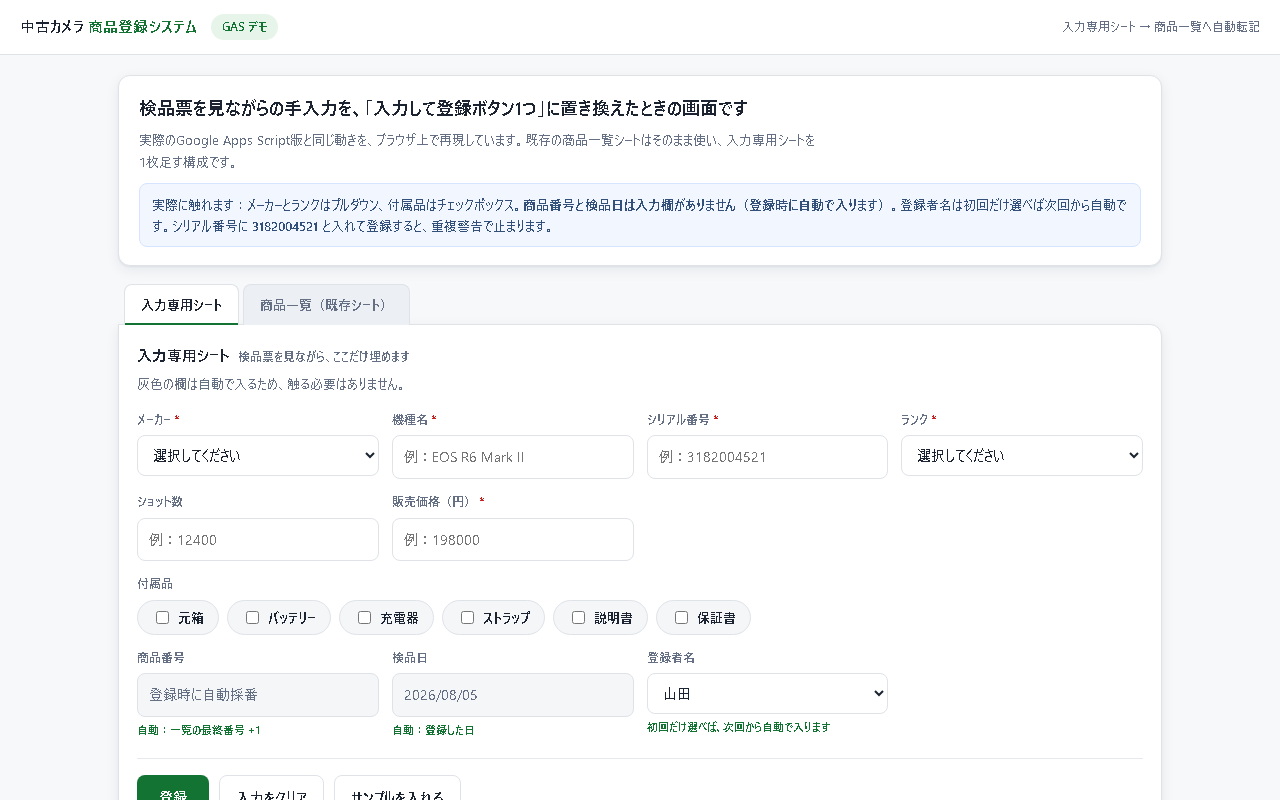
Task: Click the note 灰色の欄は自動で入るため、触る必要はありません。
Action: pyautogui.click(x=271, y=384)
